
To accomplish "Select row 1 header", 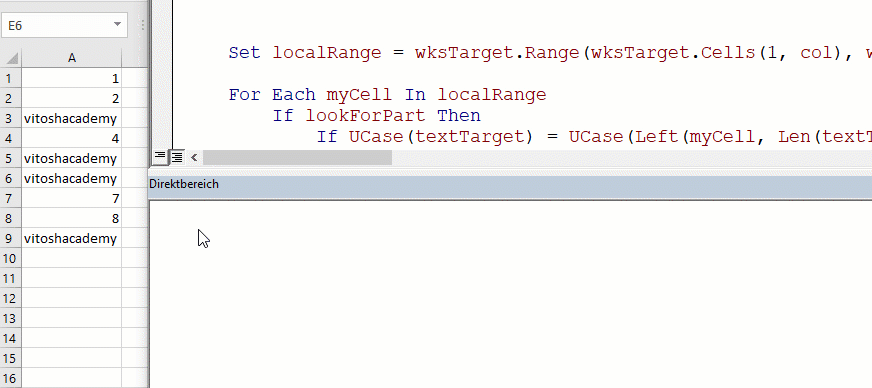I will click(x=11, y=78).
